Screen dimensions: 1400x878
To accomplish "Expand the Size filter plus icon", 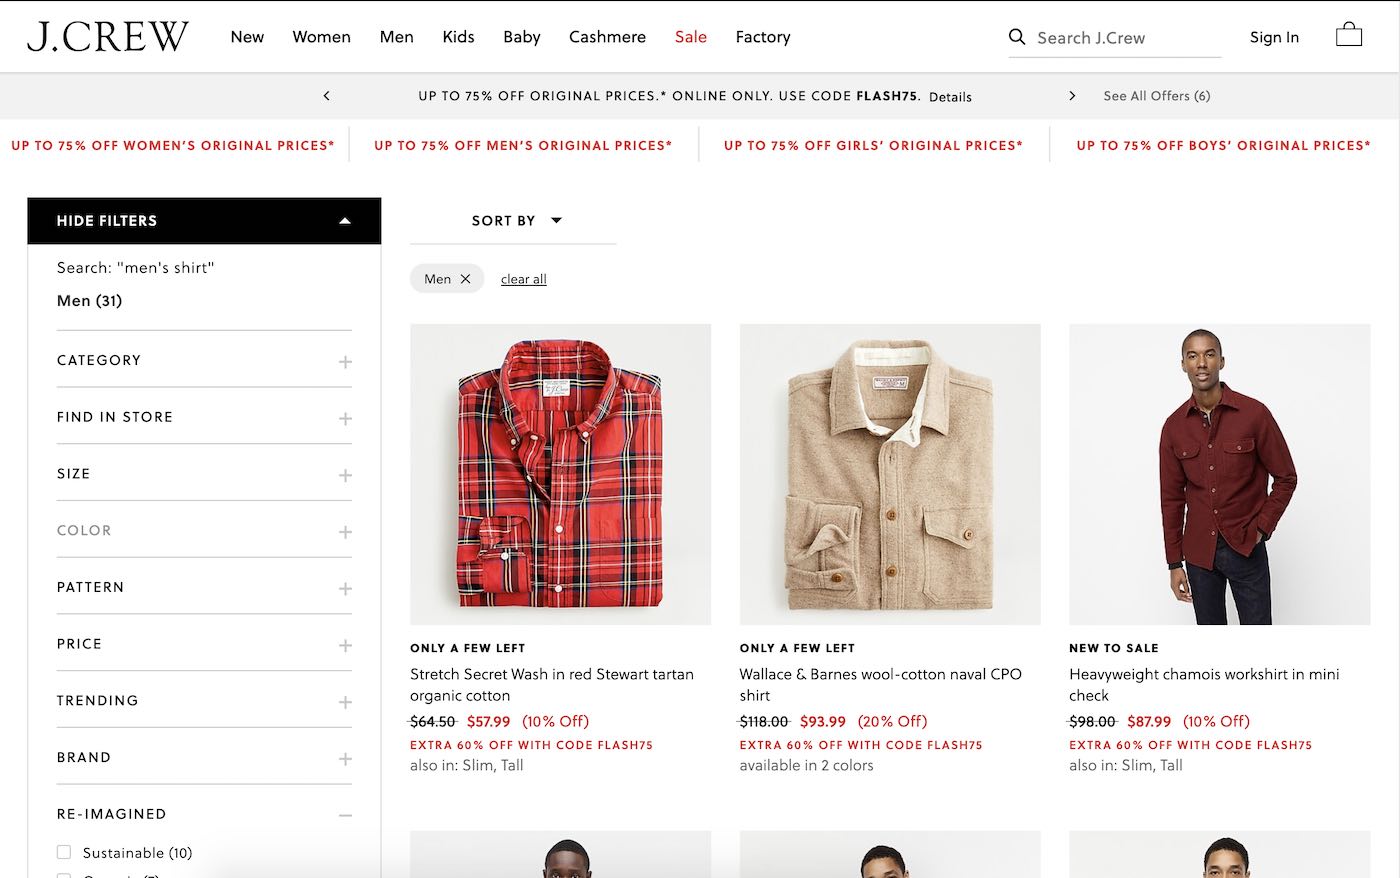I will (x=345, y=475).
